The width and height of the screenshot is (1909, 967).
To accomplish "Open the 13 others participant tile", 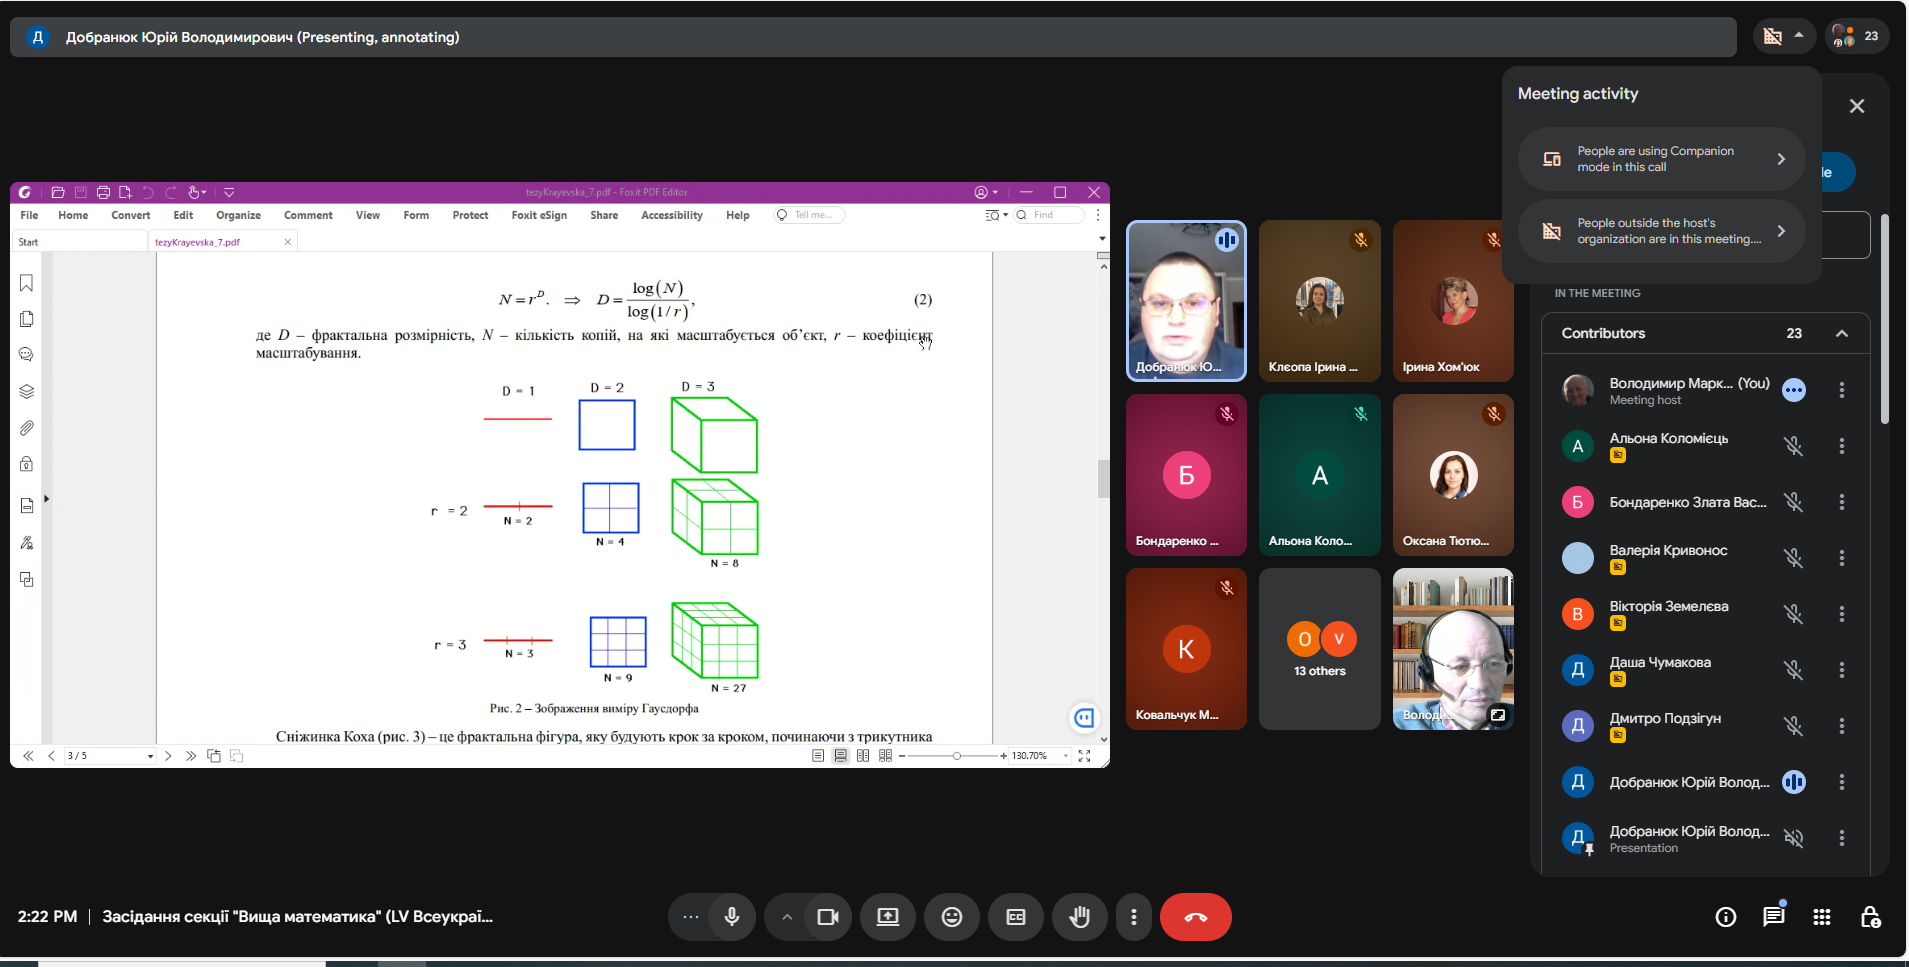I will [1319, 649].
